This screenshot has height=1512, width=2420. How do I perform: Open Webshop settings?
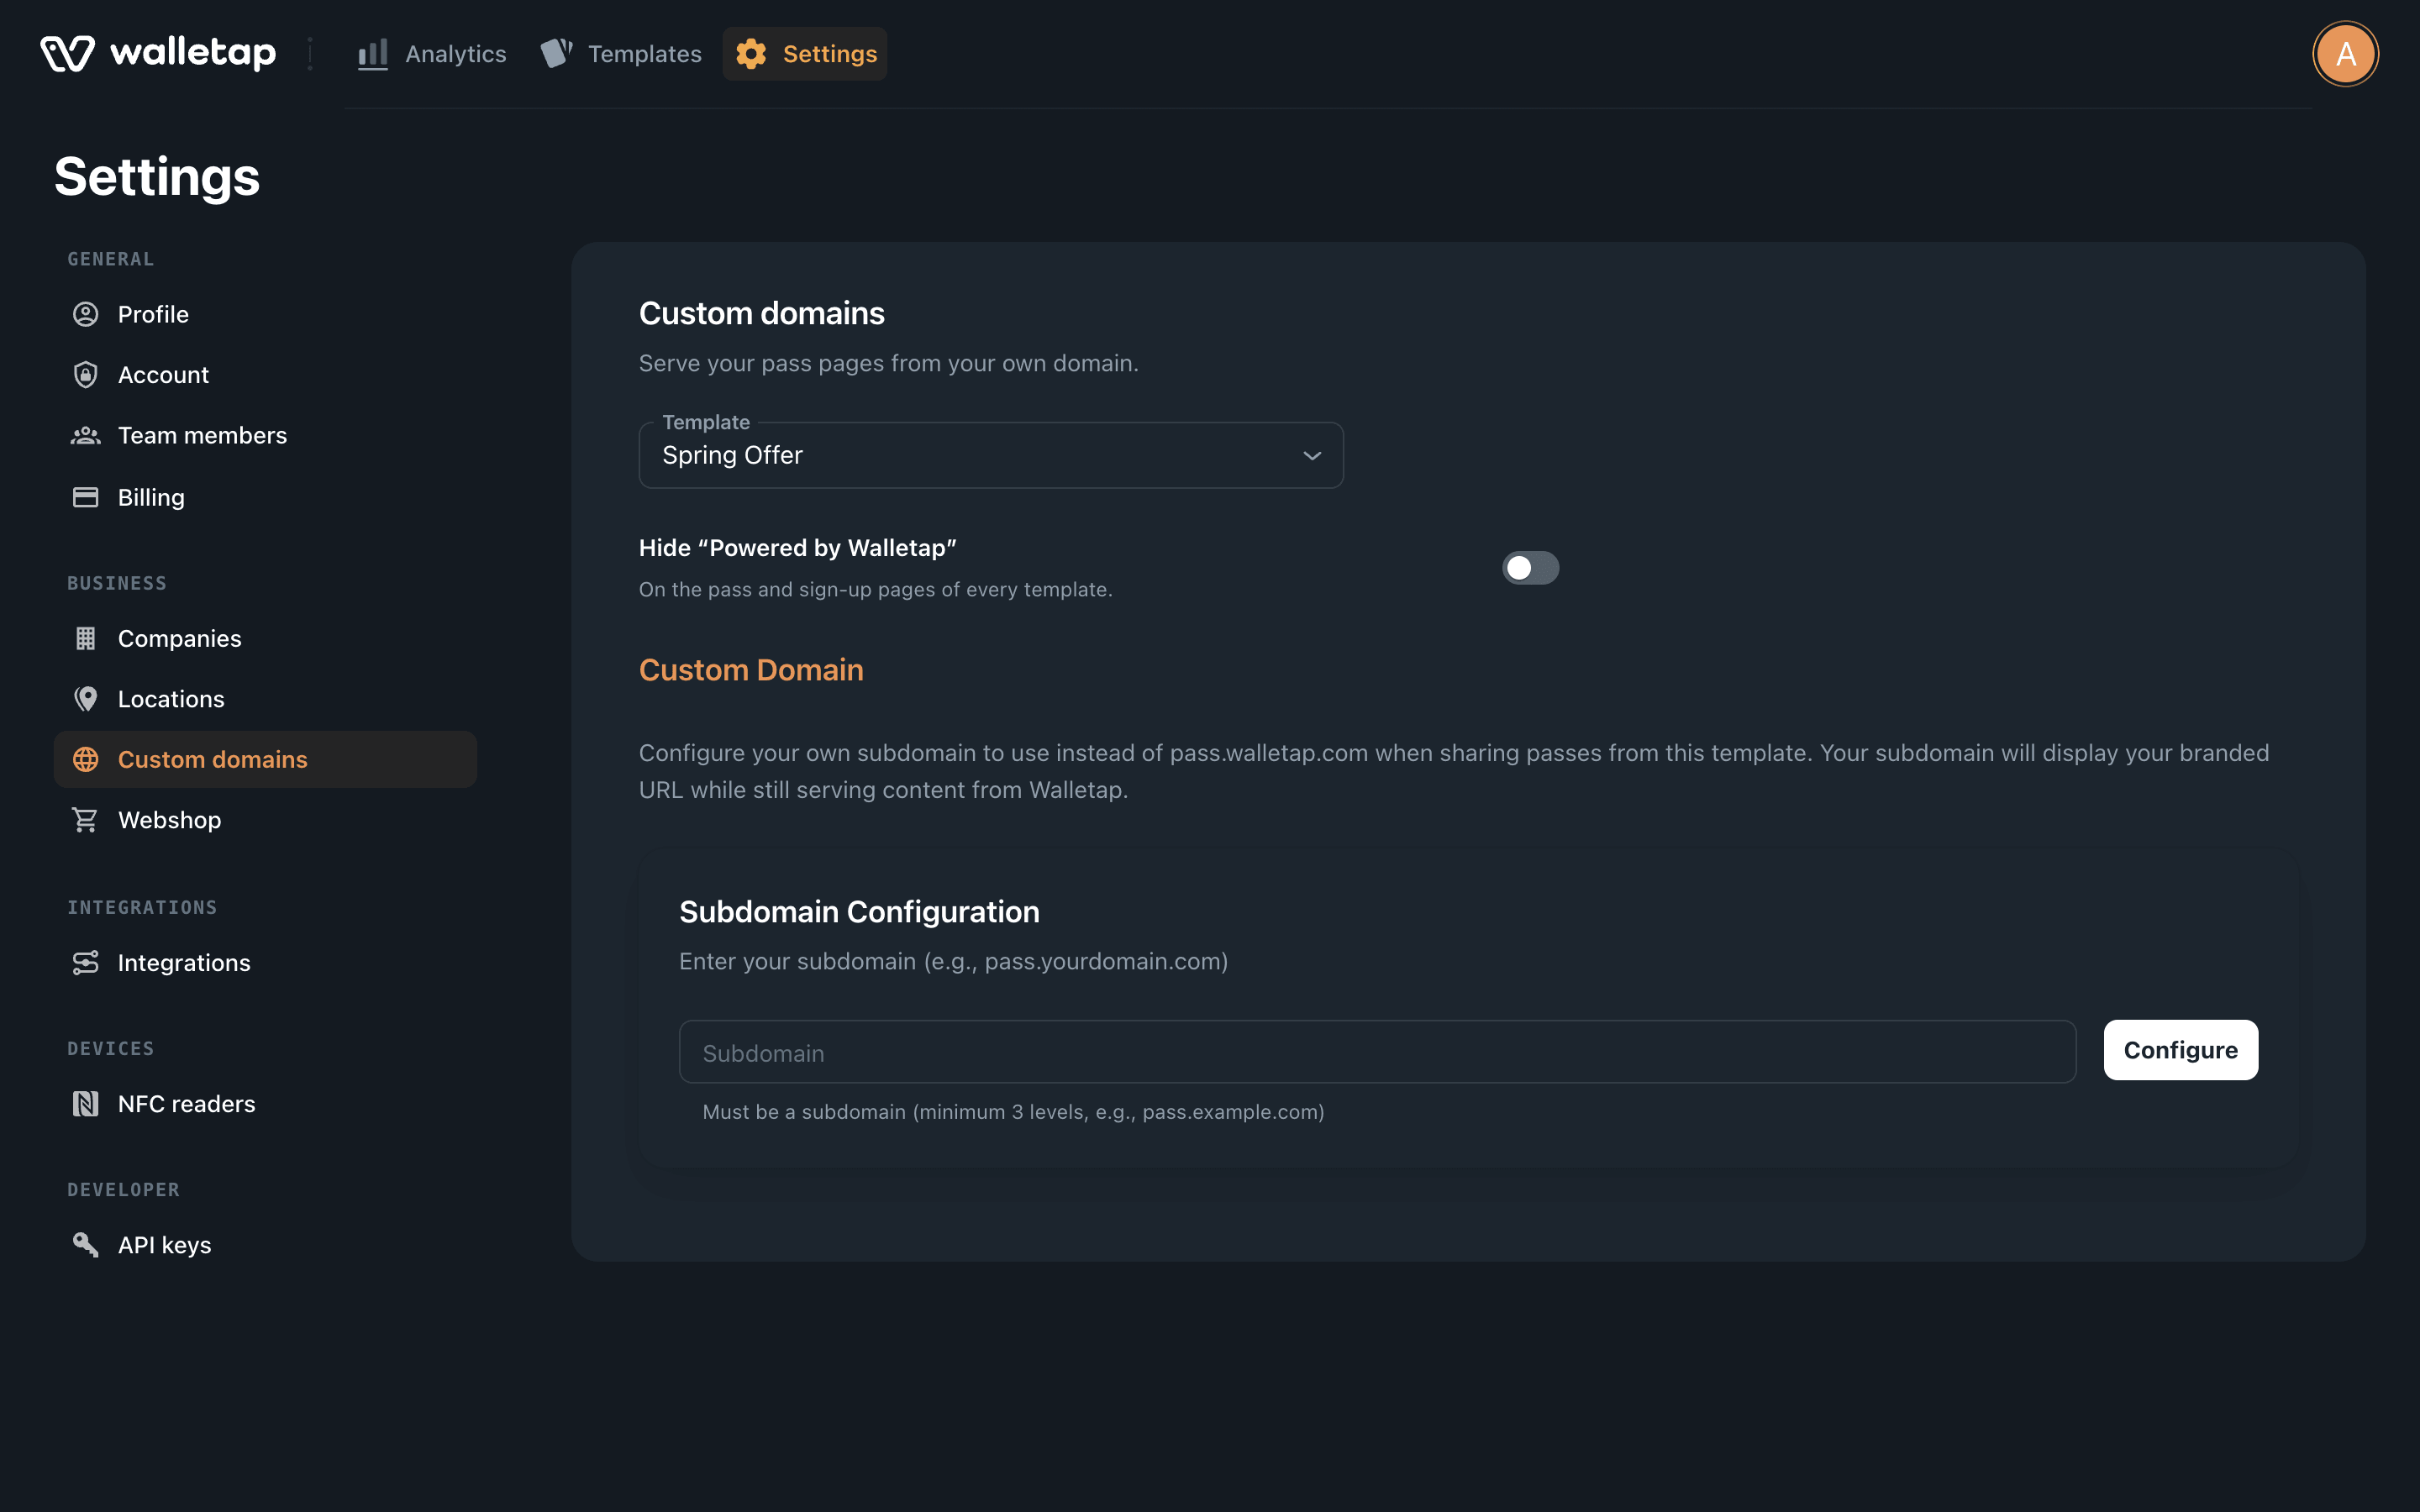265,820
